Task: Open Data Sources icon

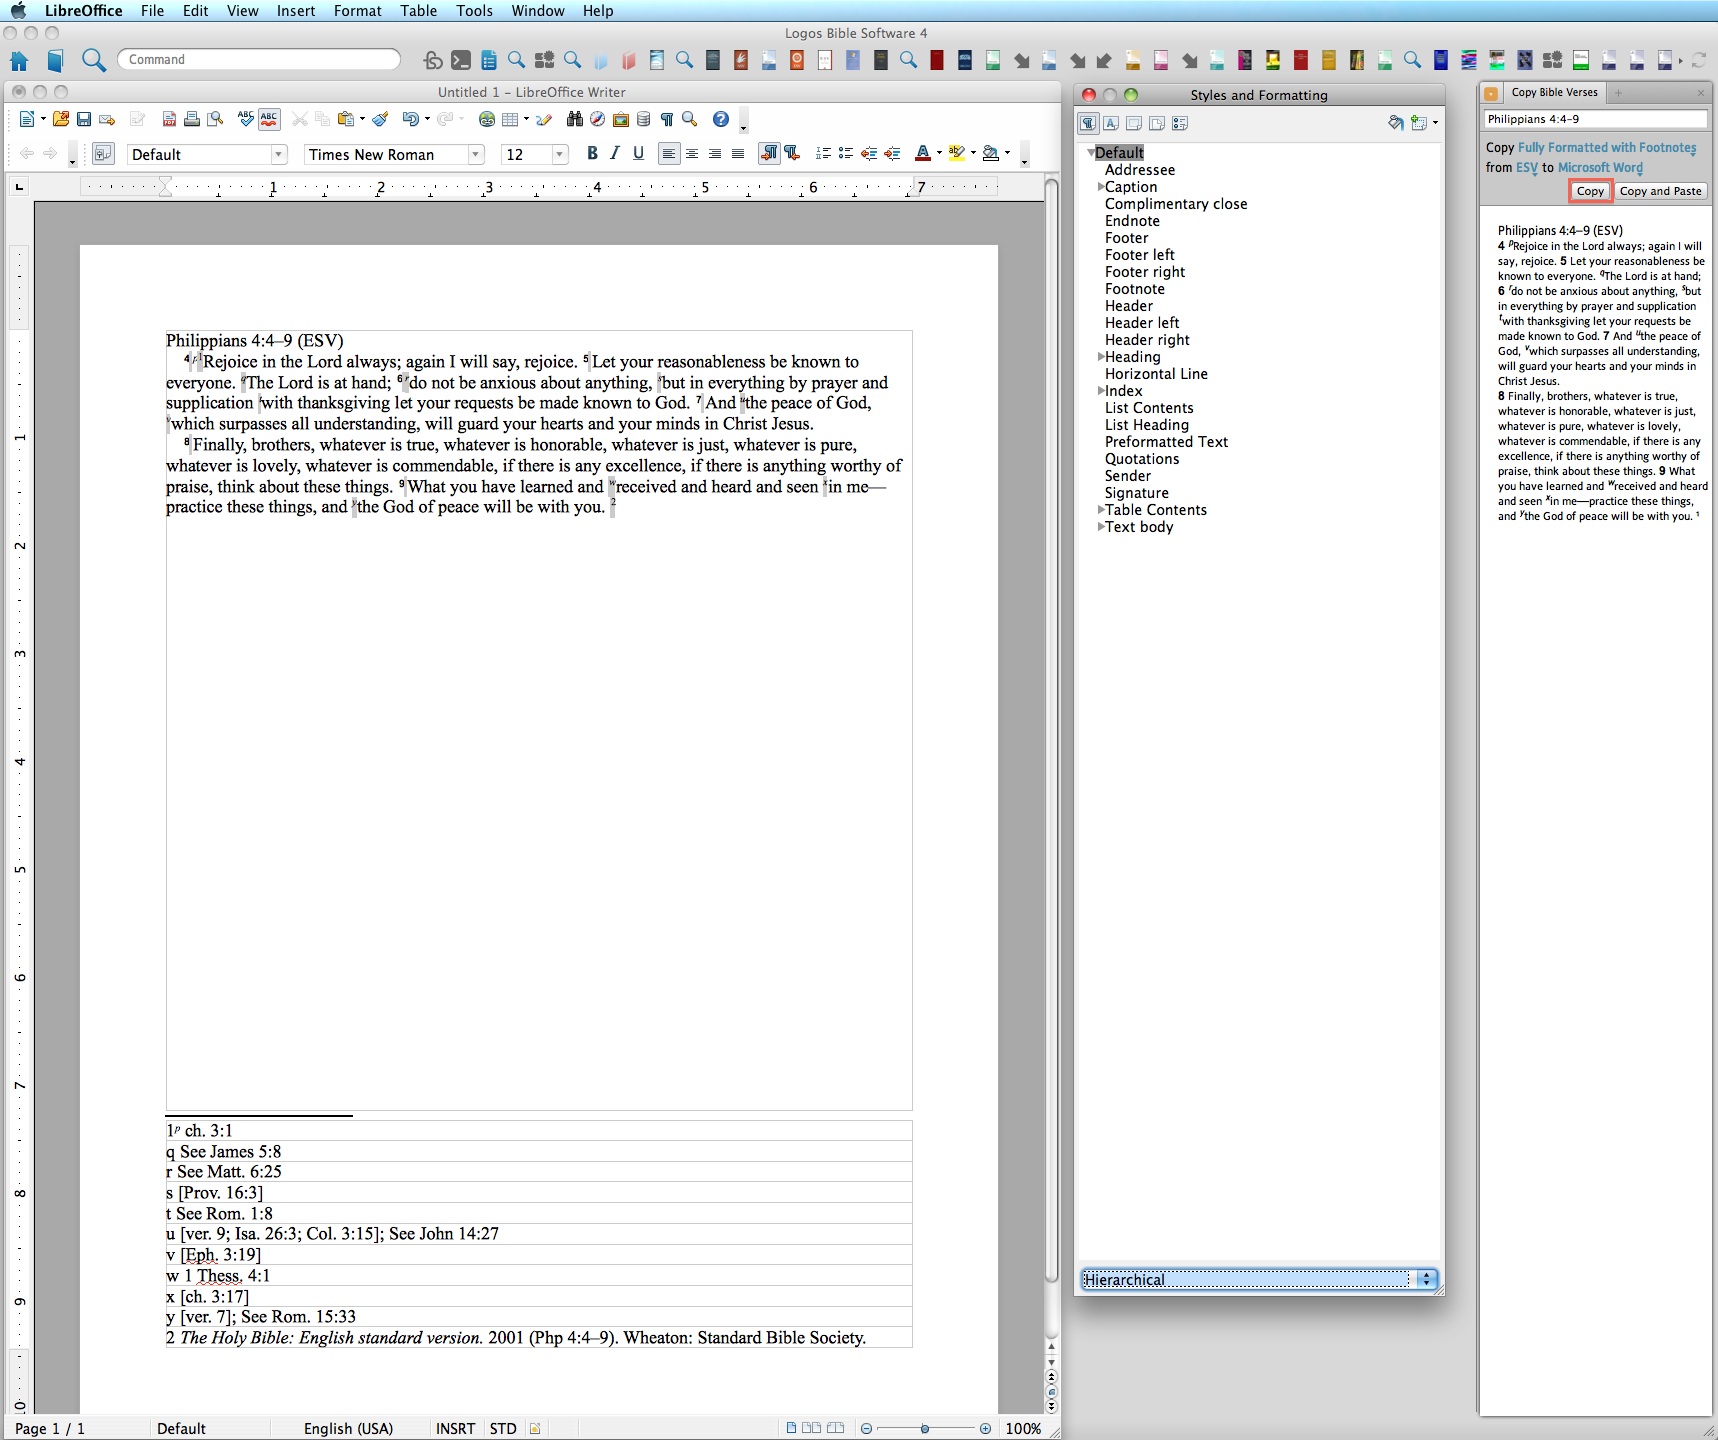Action: coord(643,120)
